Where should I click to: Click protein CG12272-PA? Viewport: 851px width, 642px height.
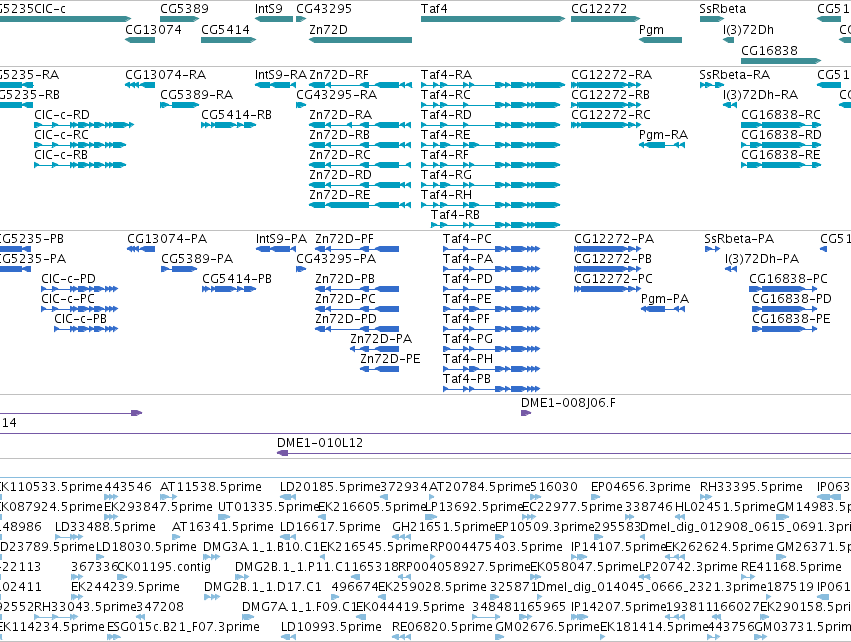pyautogui.click(x=607, y=249)
